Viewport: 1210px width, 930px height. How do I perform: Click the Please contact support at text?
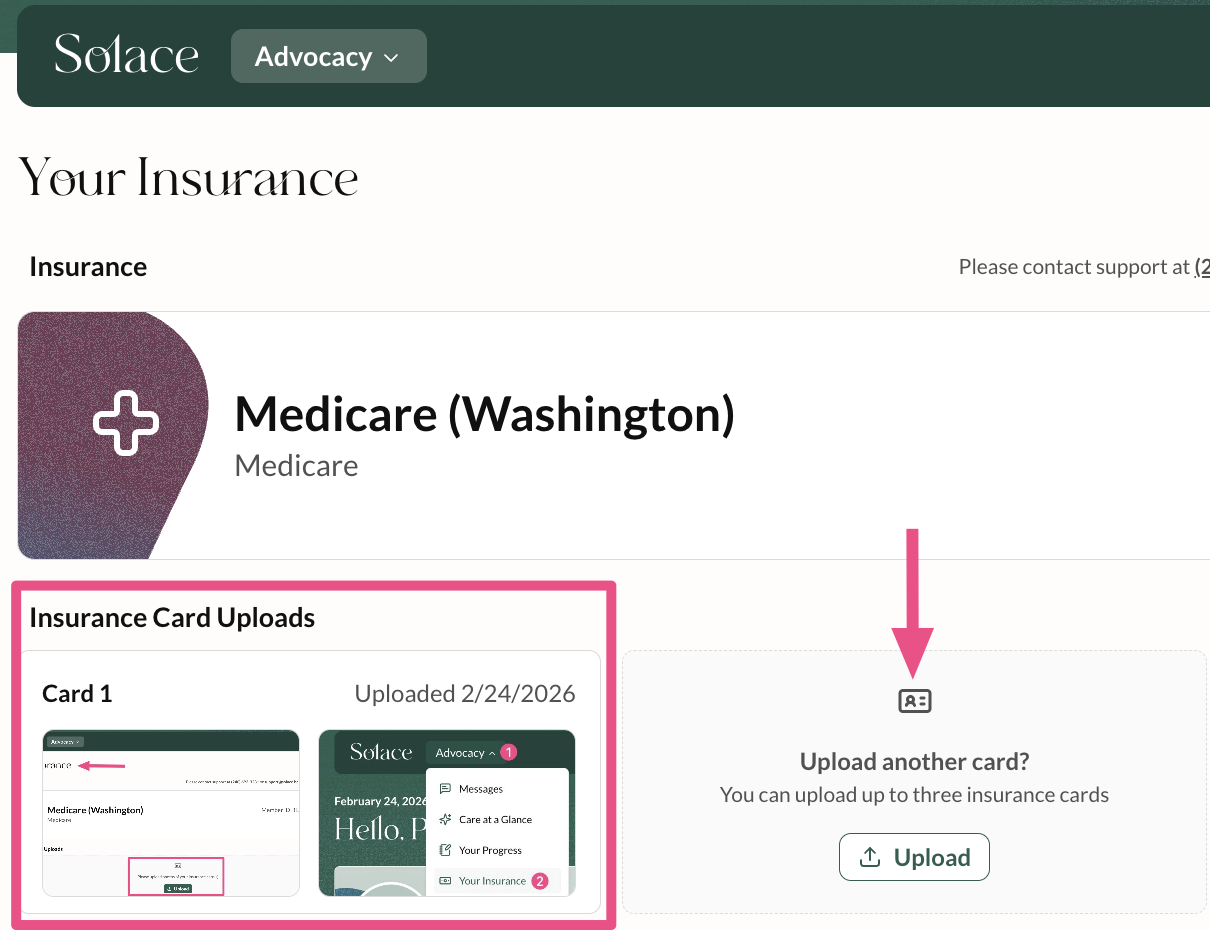tap(1074, 267)
